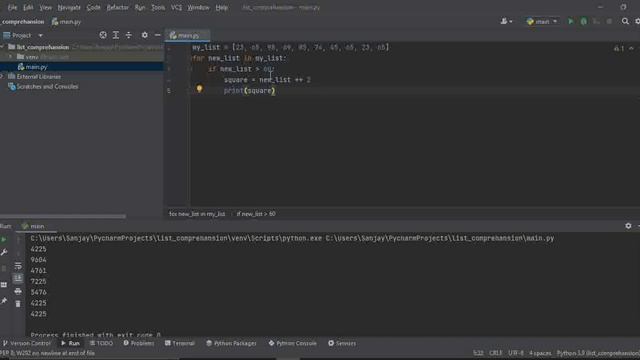Screen dimensions: 640x360
Task: Select main.py in the project tree
Action: (36, 67)
